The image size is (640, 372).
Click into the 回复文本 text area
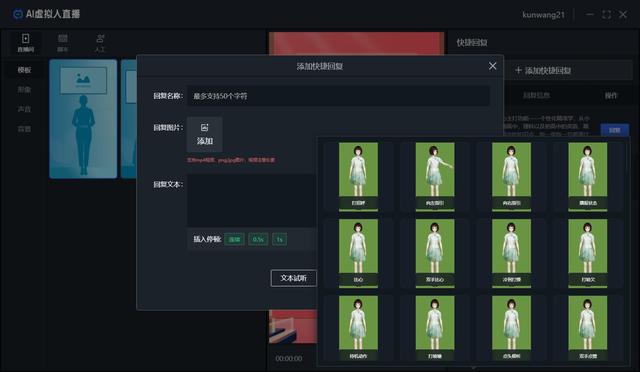coord(252,200)
